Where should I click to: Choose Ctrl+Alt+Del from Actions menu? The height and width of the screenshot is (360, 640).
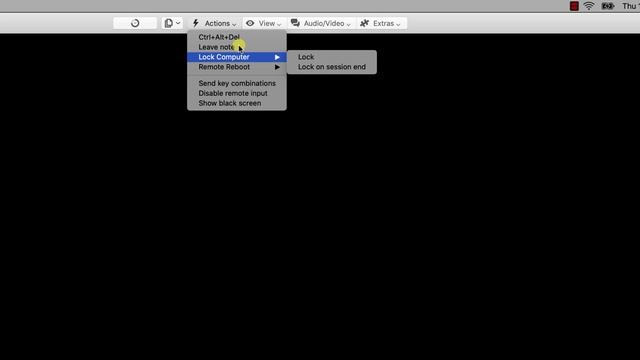(x=237, y=37)
